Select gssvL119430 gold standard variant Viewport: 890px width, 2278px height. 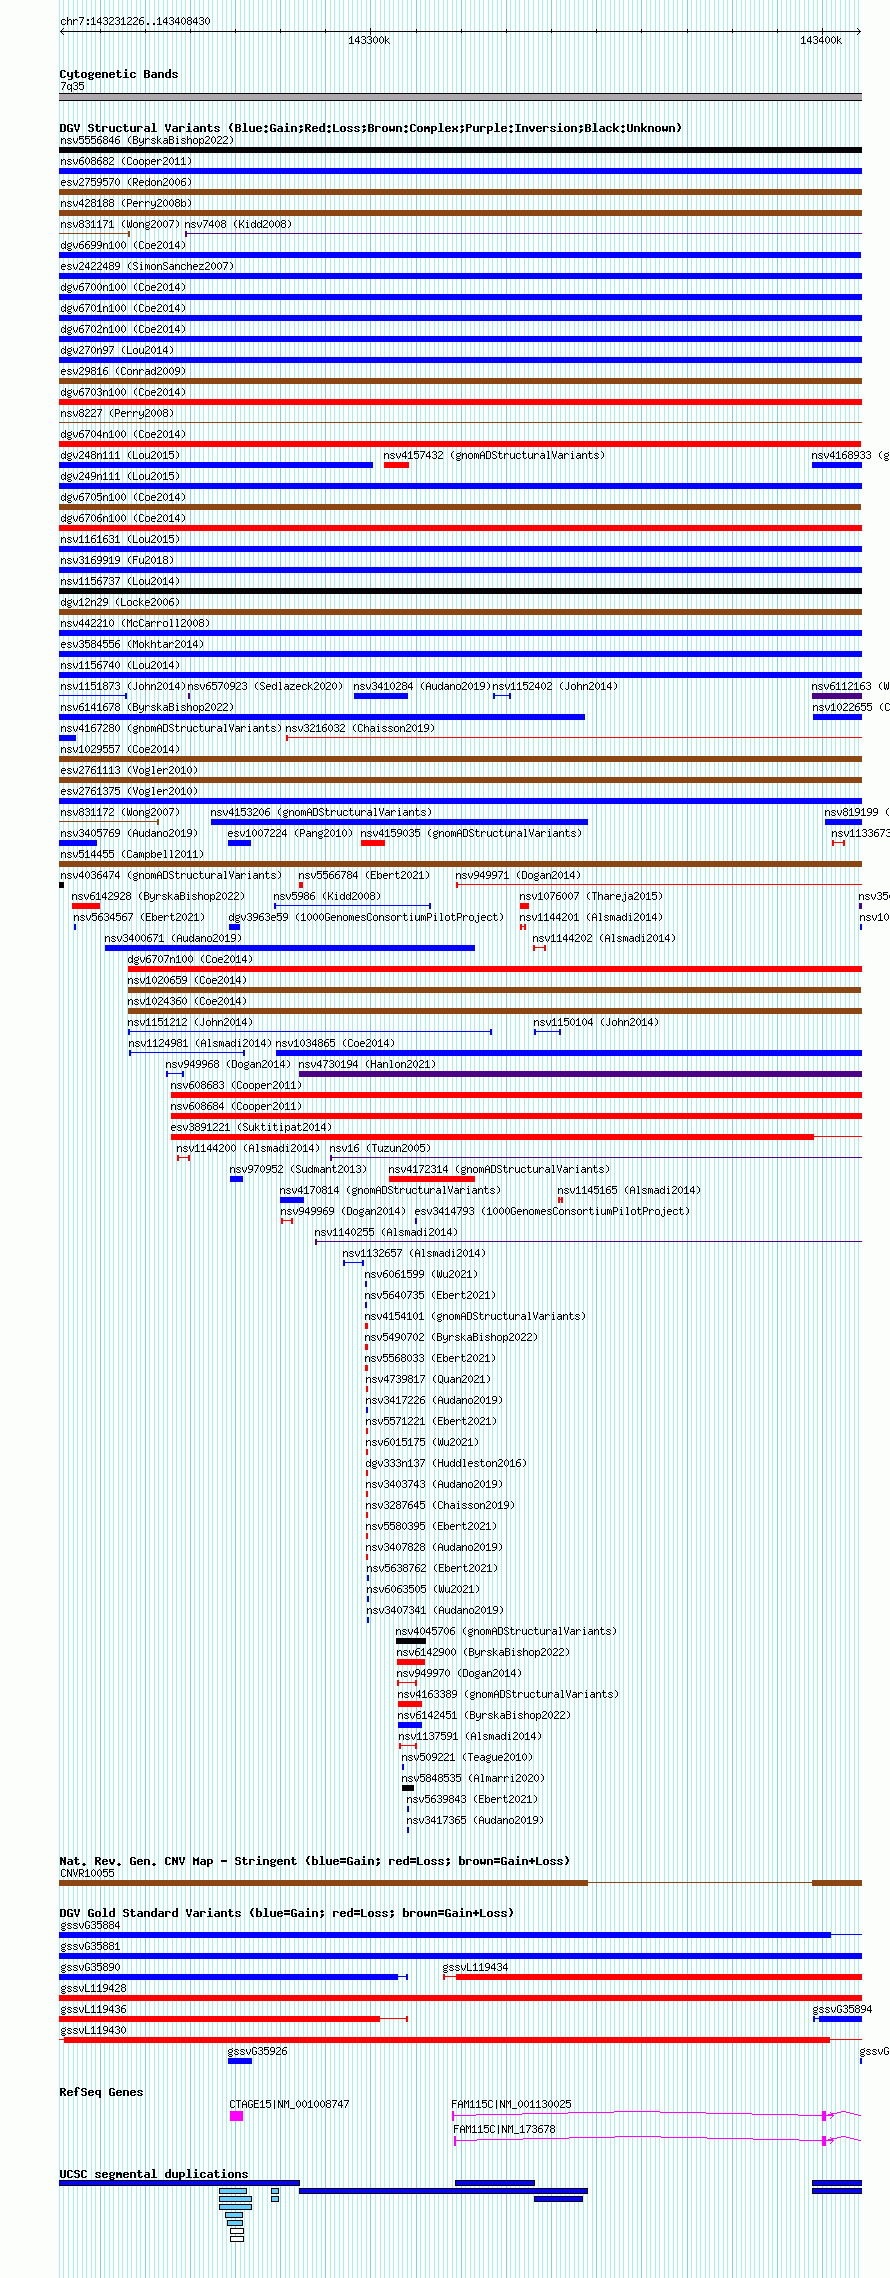(x=460, y=2040)
